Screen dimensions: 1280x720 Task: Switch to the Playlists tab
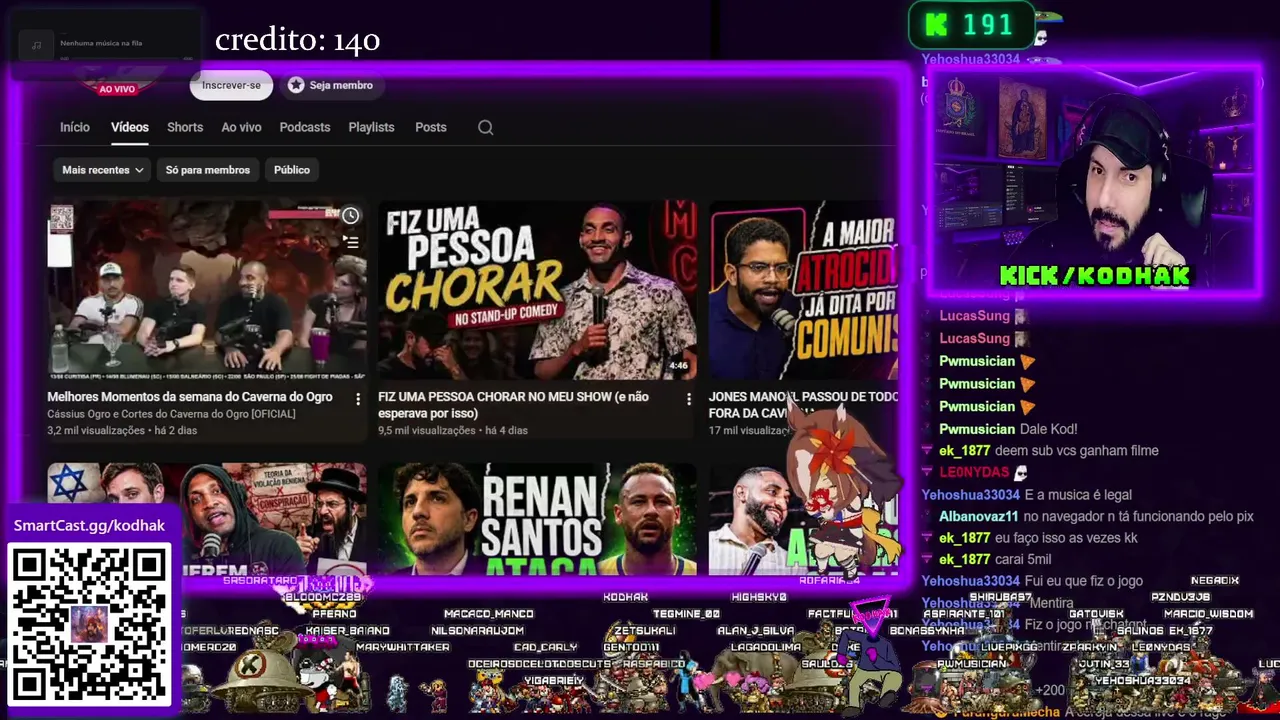coord(371,127)
